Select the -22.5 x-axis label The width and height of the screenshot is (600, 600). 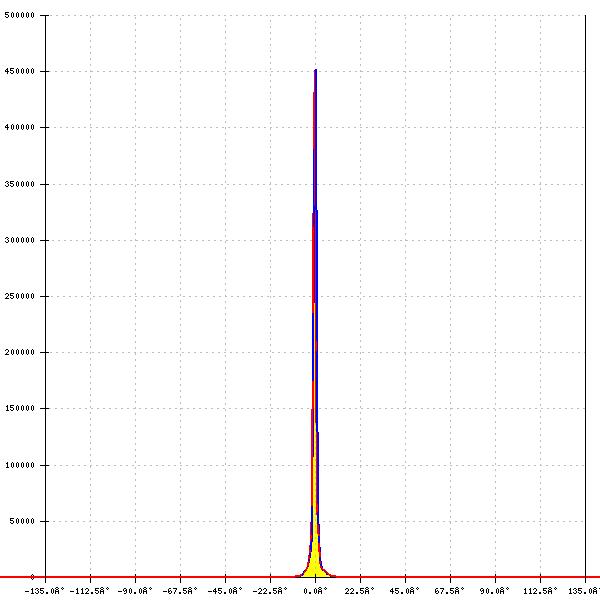[x=270, y=591]
